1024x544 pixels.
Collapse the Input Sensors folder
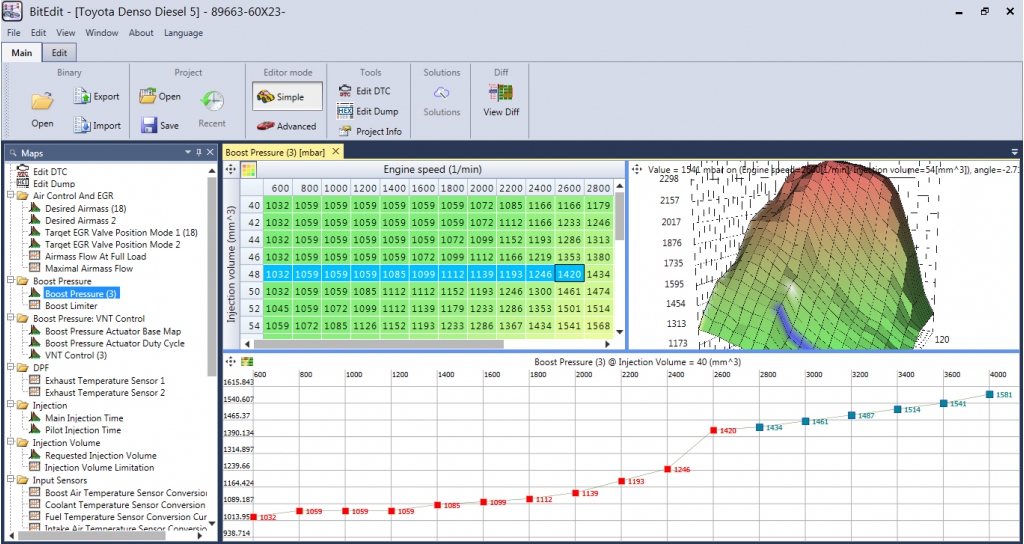(10, 481)
